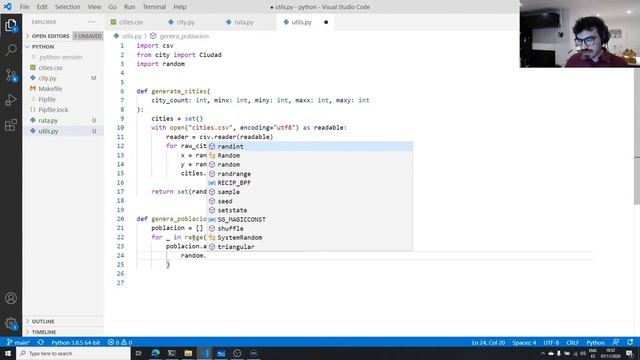Expand the Timeline section
The width and height of the screenshot is (640, 360).
pos(63,332)
